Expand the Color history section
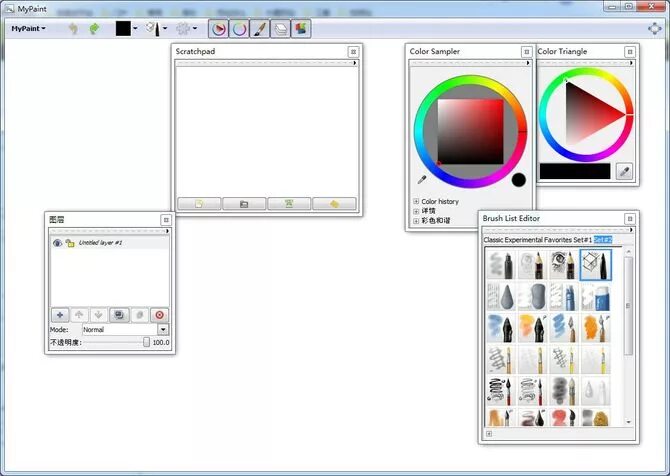The height and width of the screenshot is (476, 670). (416, 201)
